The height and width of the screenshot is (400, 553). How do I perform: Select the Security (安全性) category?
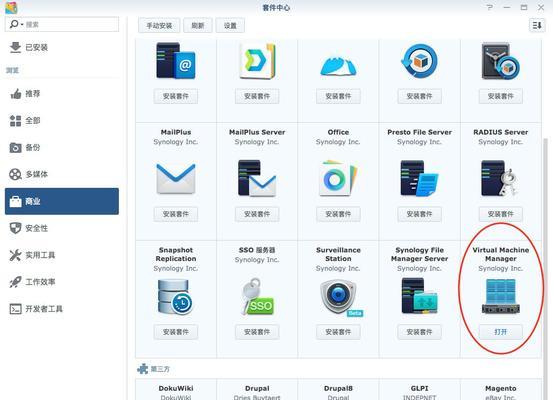[62, 228]
